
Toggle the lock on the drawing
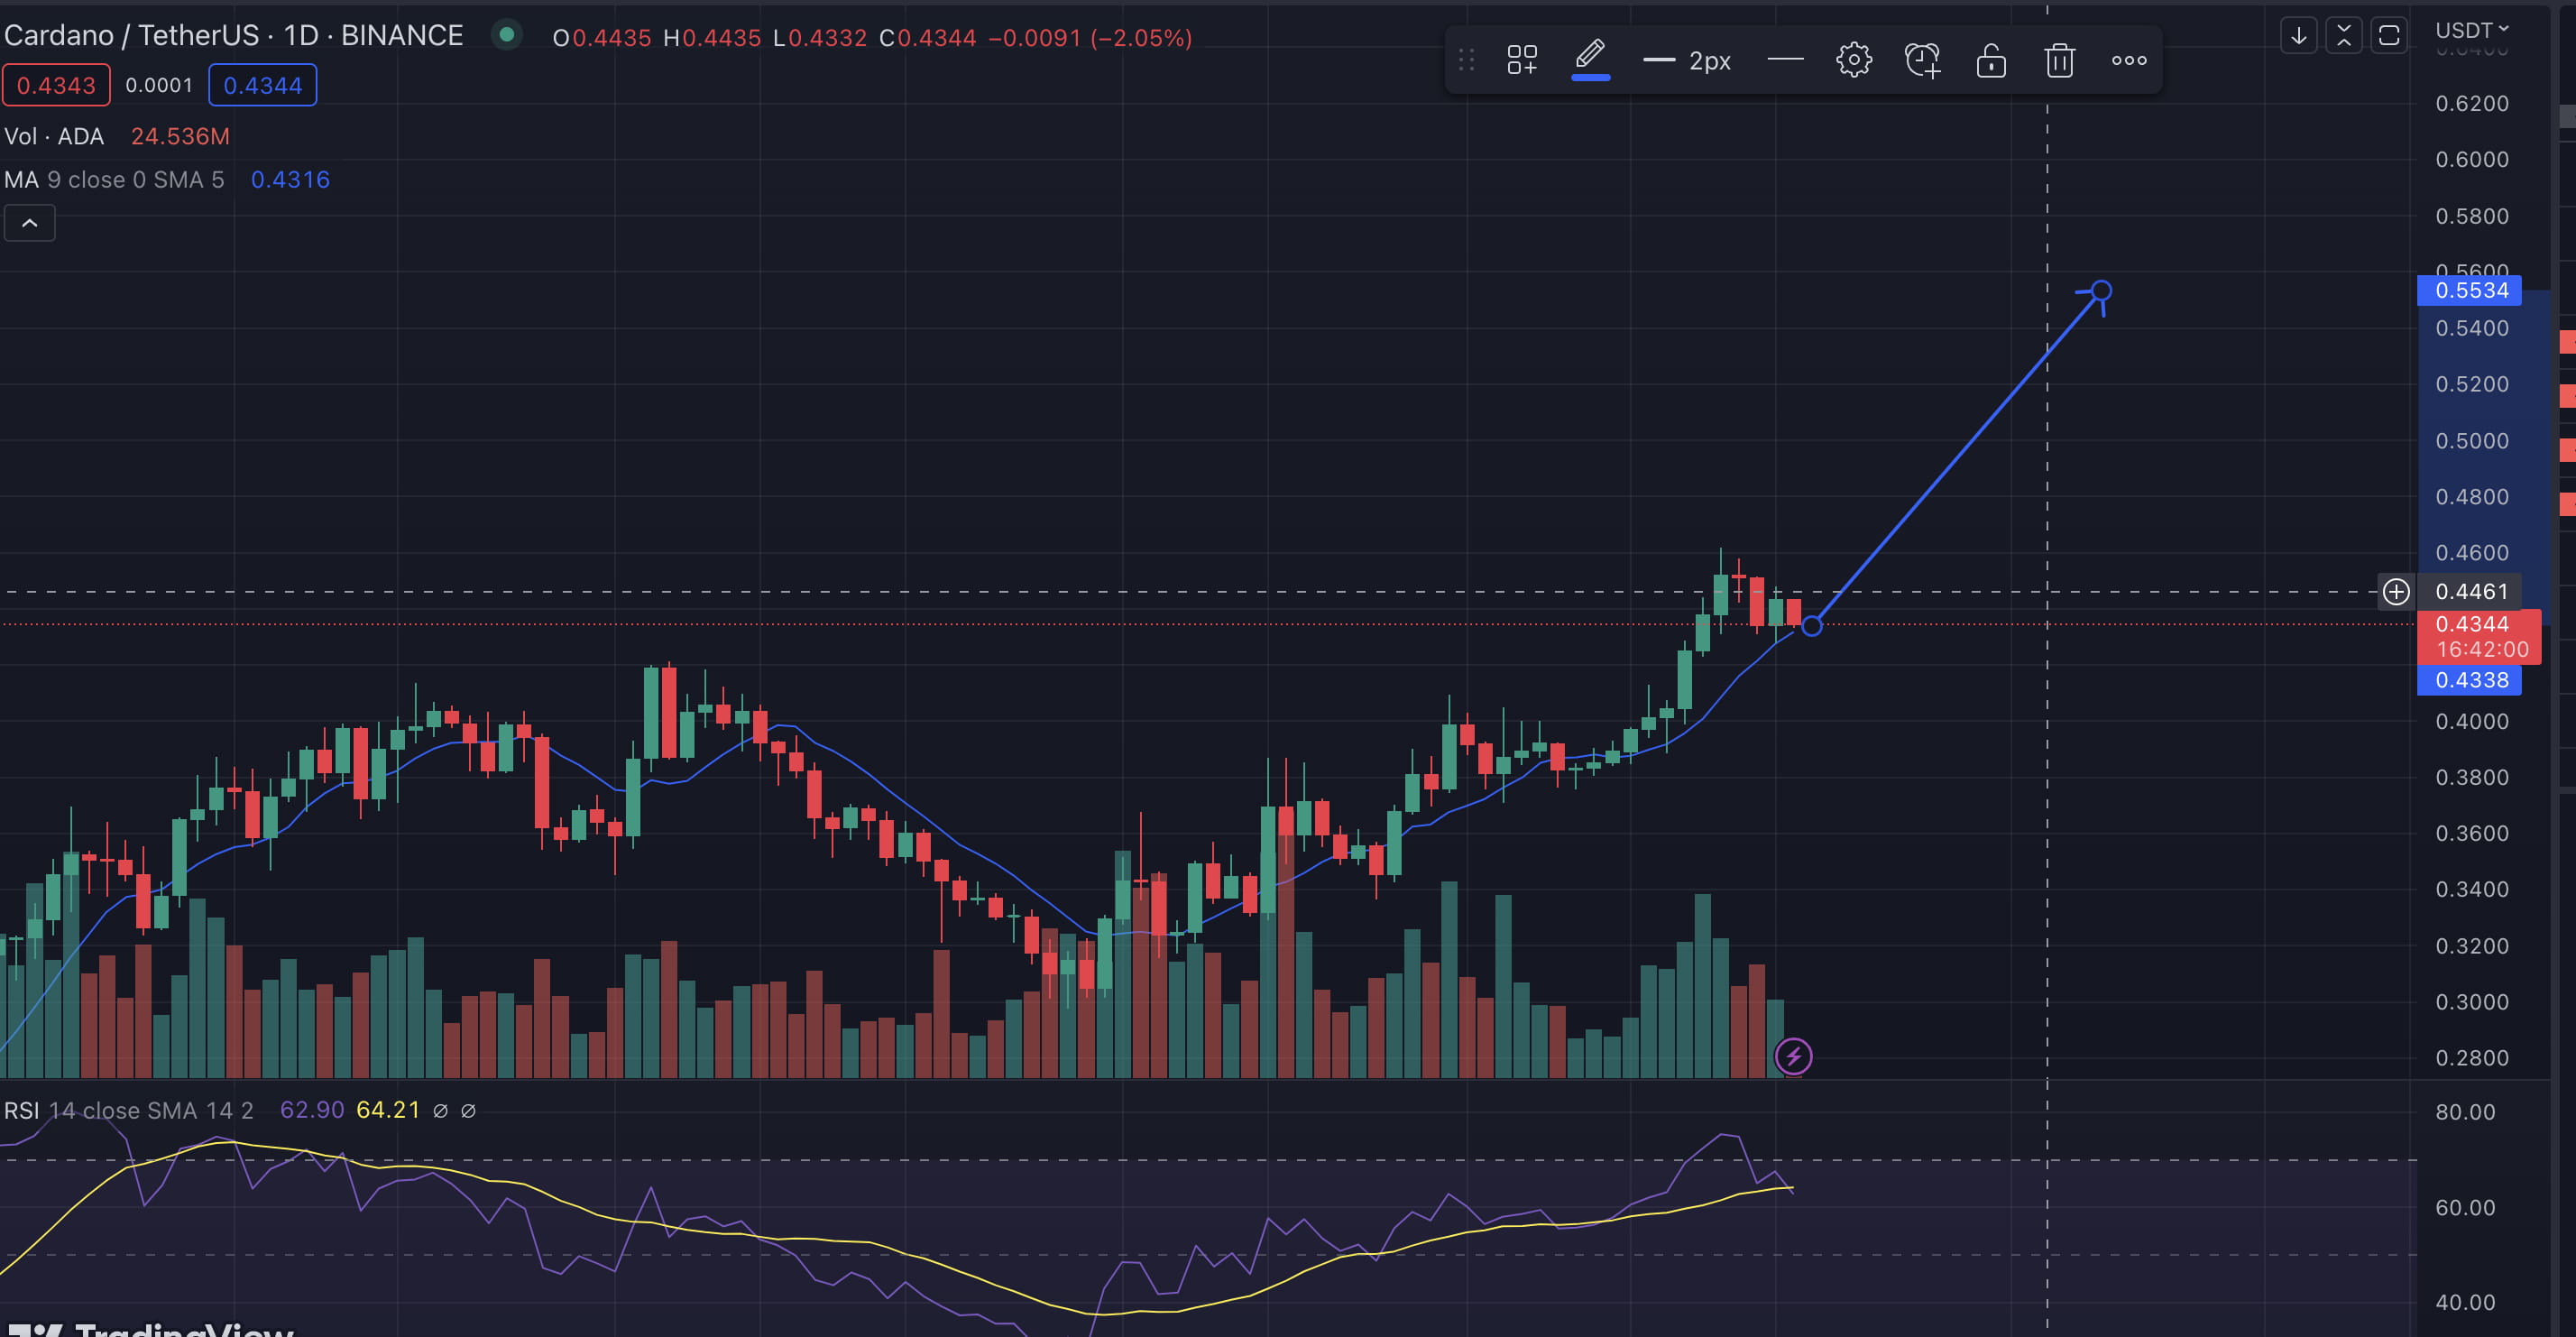1991,60
